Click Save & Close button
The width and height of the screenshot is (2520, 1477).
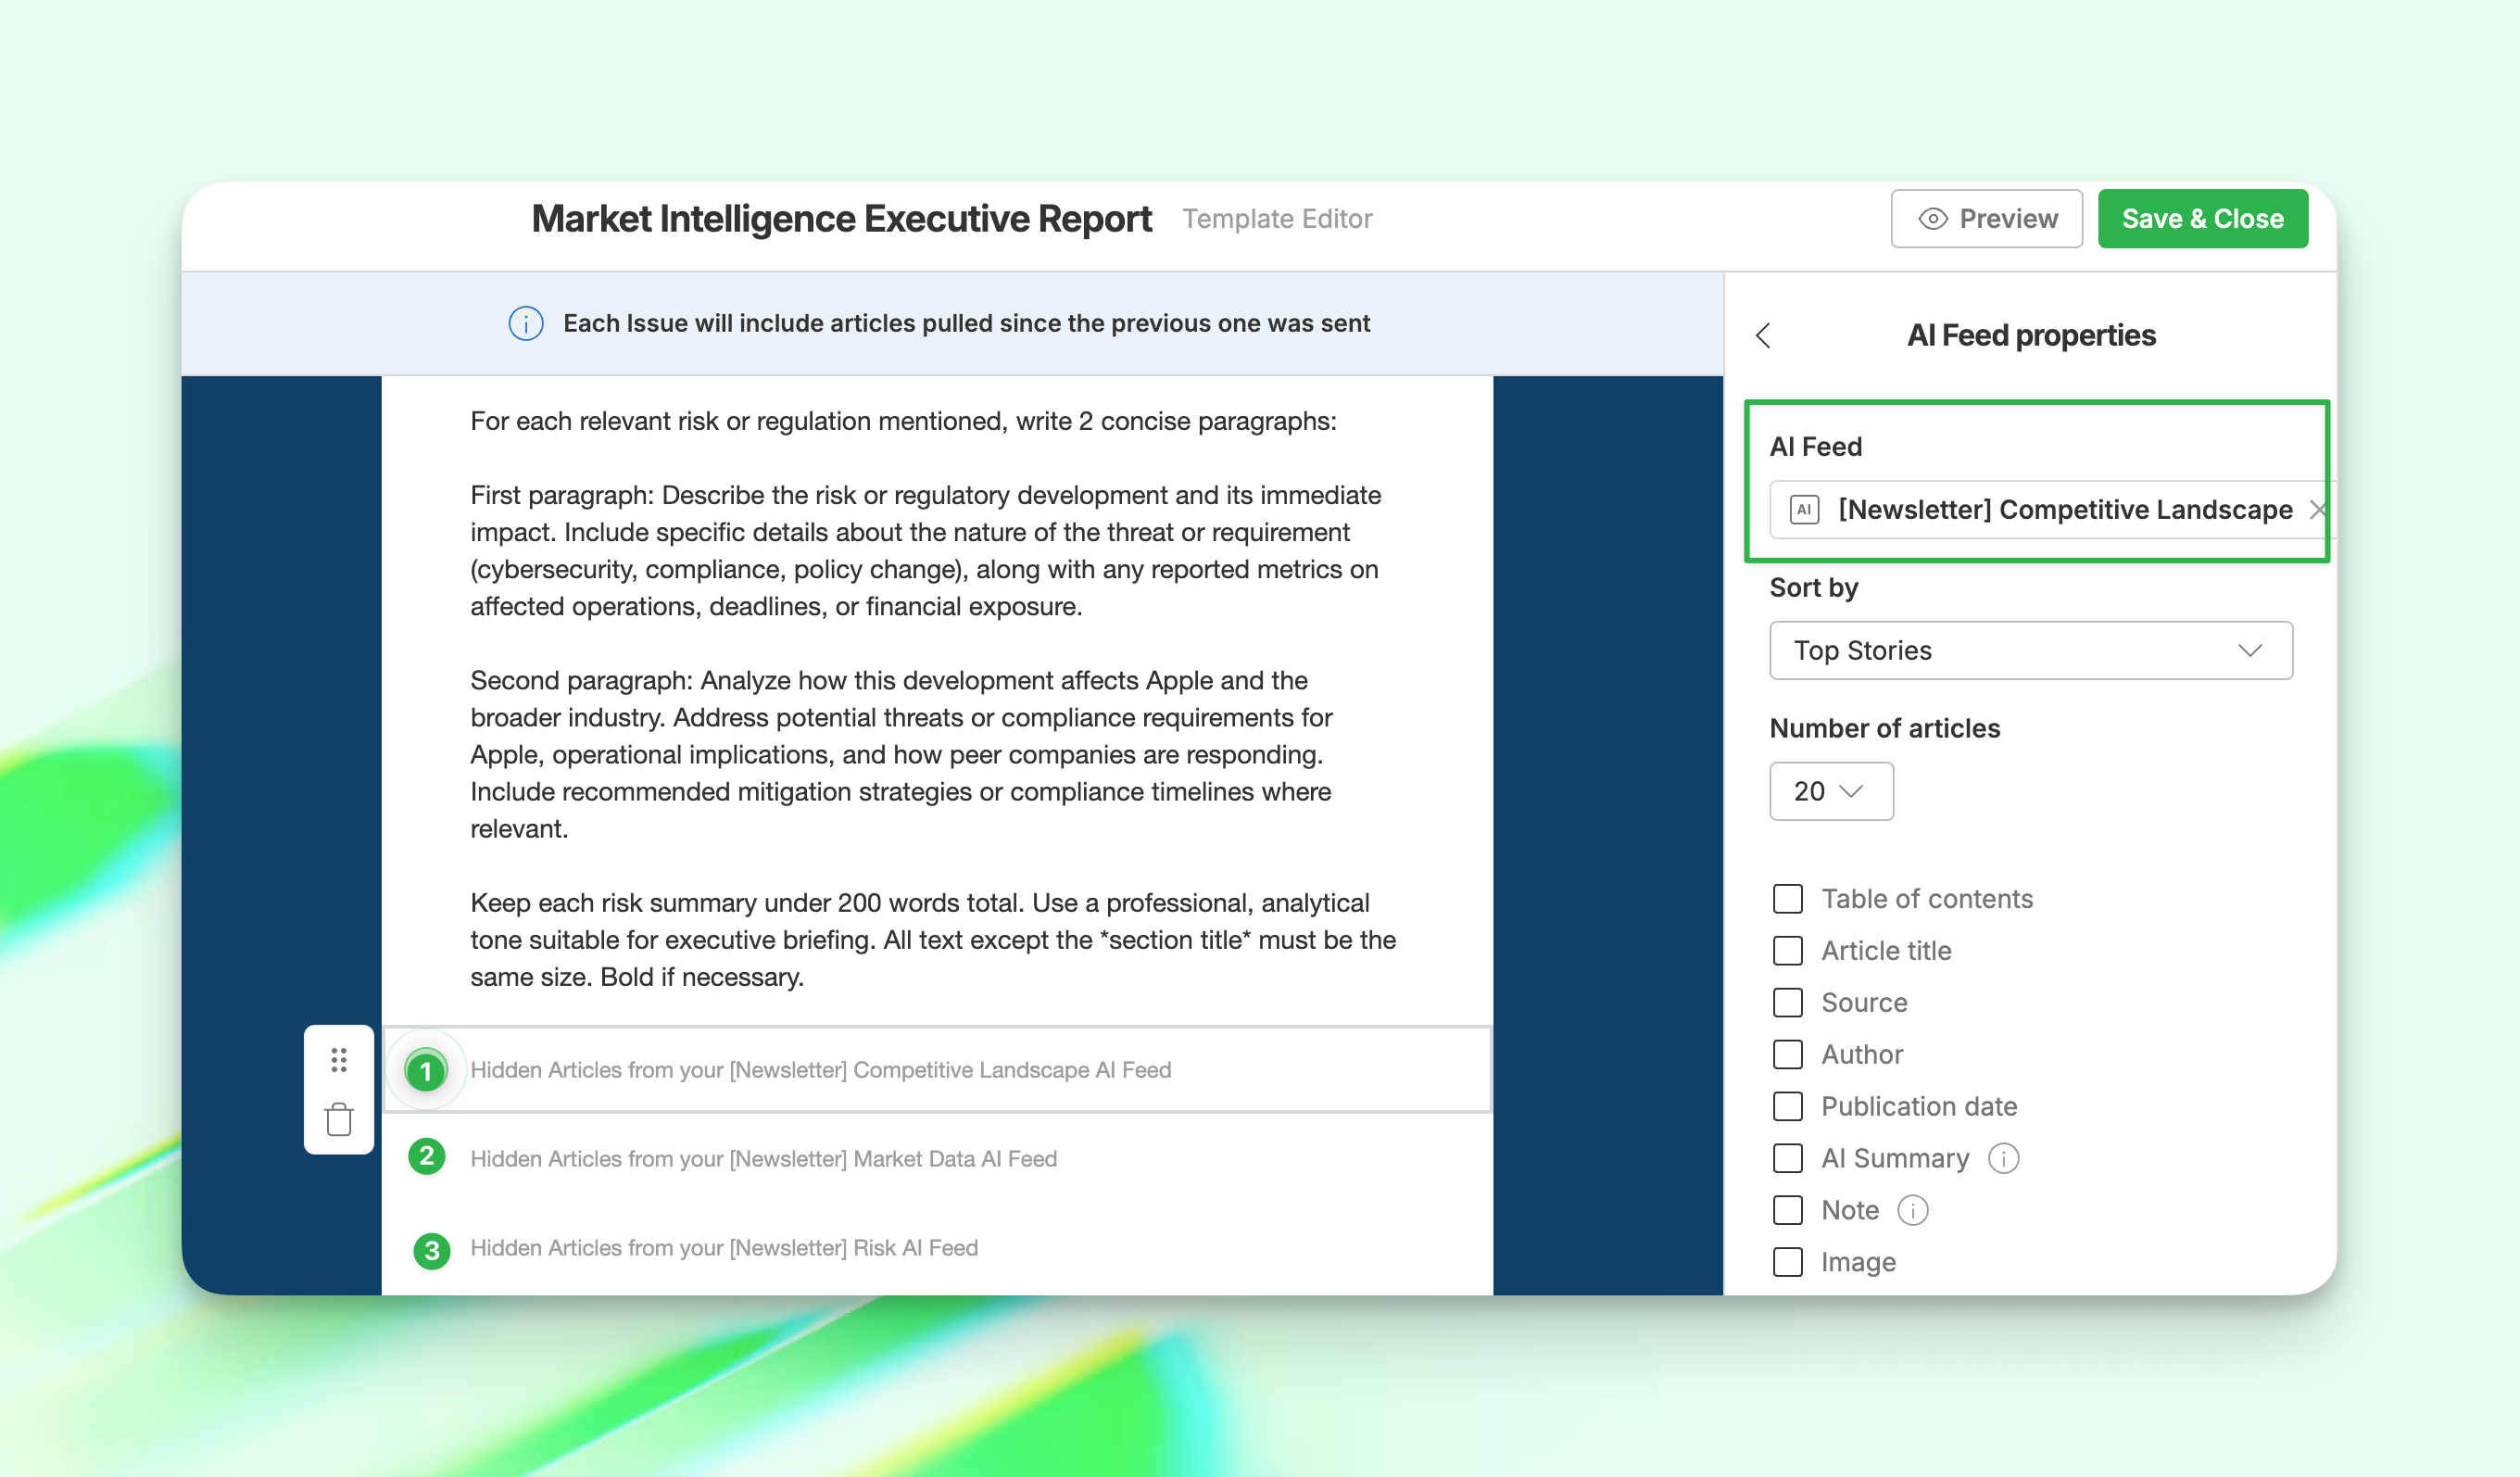[x=2202, y=219]
